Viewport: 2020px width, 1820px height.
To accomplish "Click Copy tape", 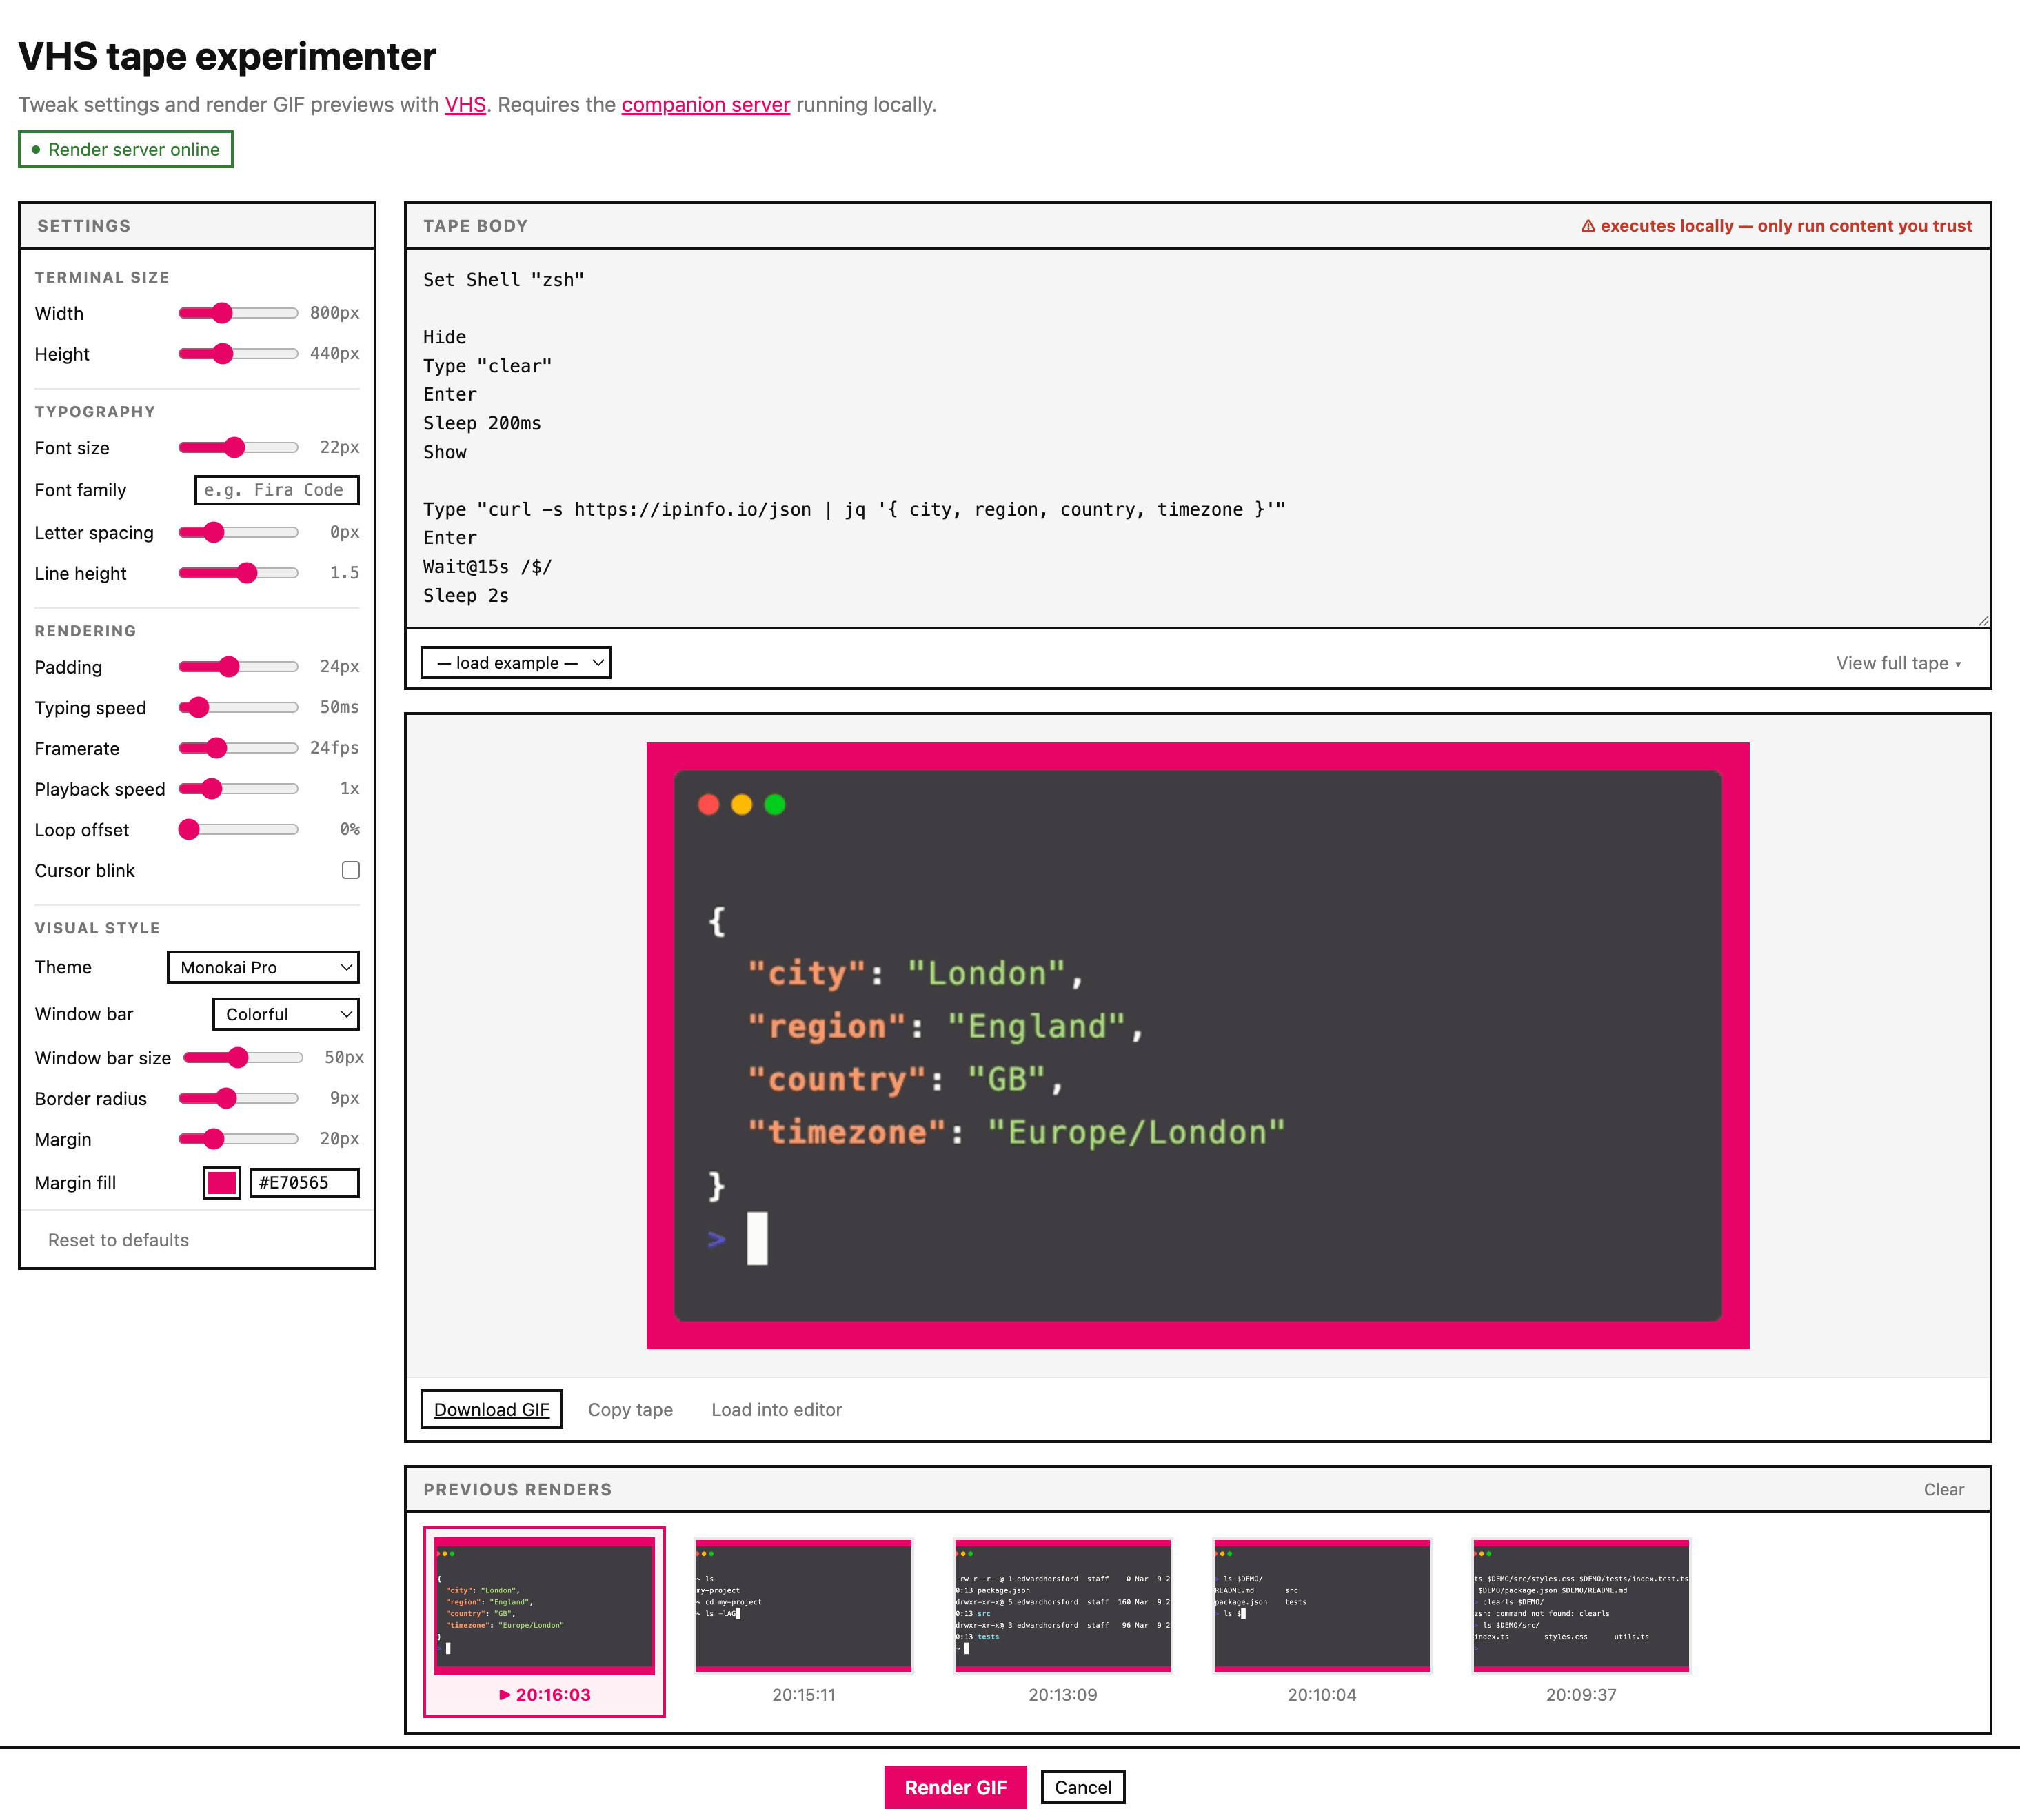I will pyautogui.click(x=630, y=1409).
